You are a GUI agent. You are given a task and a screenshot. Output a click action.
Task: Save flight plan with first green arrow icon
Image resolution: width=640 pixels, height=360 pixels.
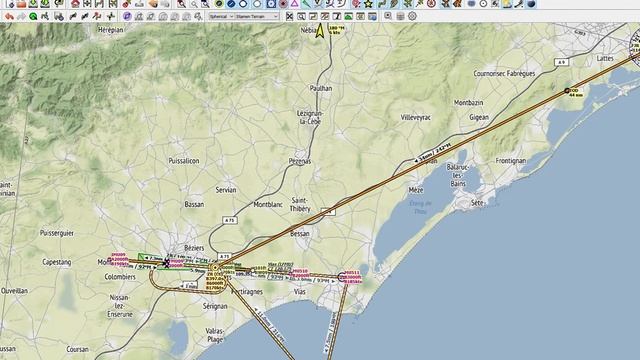tap(33, 4)
